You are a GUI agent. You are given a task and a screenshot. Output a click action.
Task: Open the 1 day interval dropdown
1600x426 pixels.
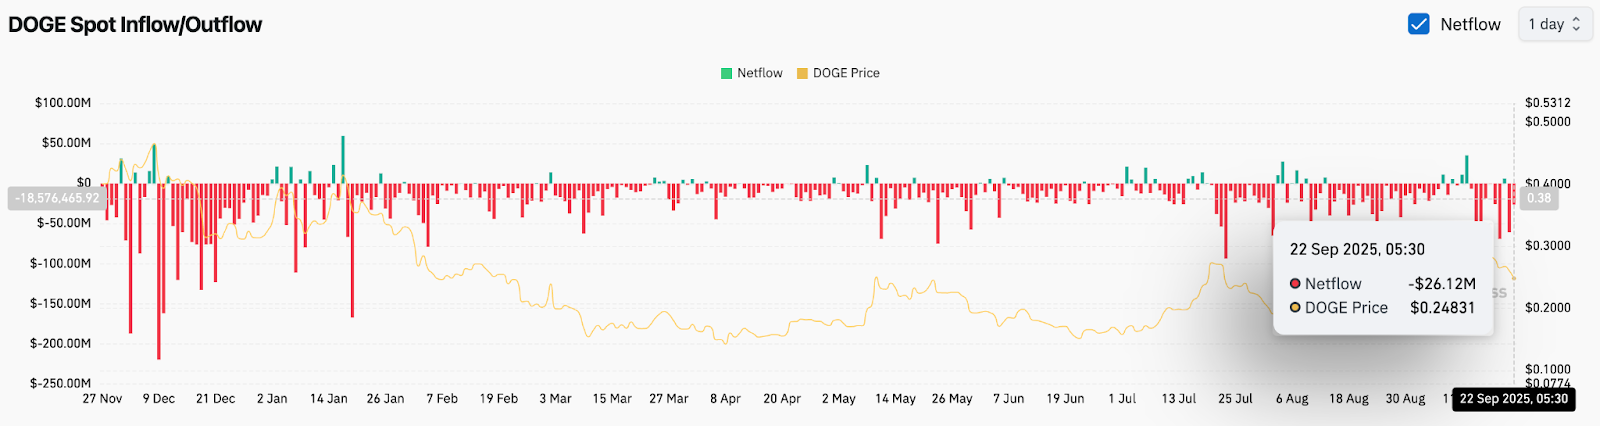point(1555,24)
